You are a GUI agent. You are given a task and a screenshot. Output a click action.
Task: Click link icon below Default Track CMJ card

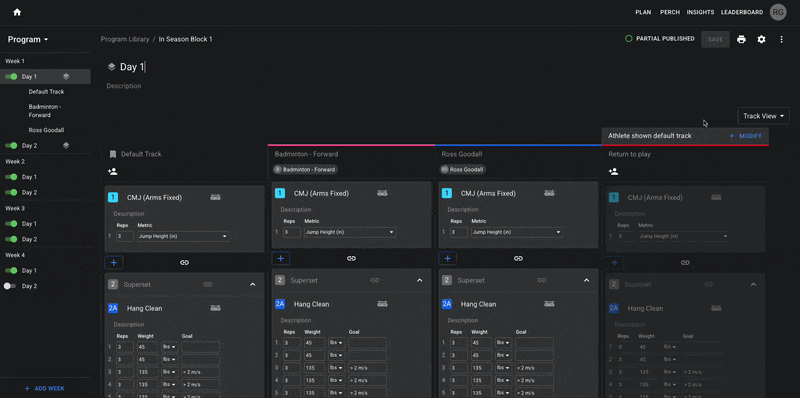pyautogui.click(x=185, y=262)
